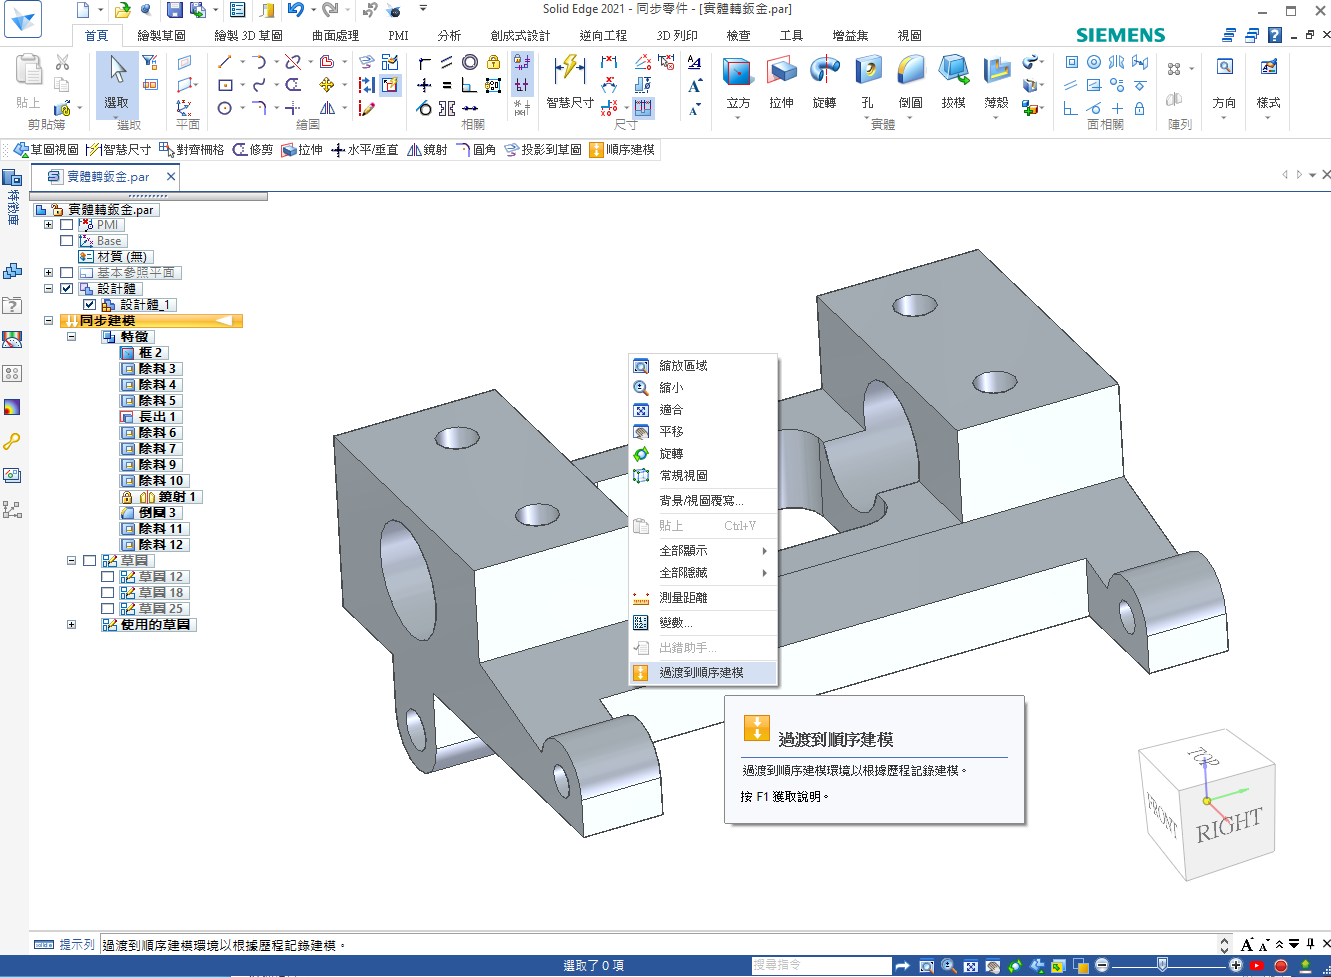Collapse the 草圖 tree node
The height and width of the screenshot is (977, 1331).
pyautogui.click(x=71, y=561)
